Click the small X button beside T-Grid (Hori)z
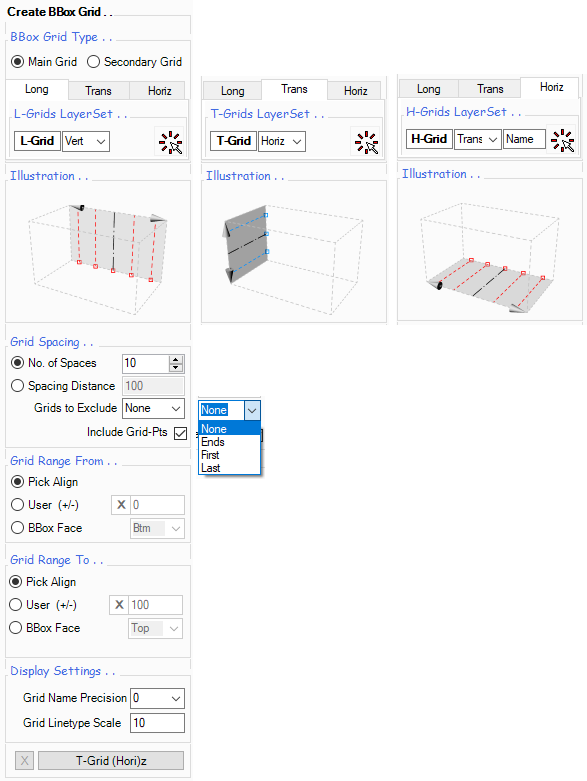 click(24, 761)
